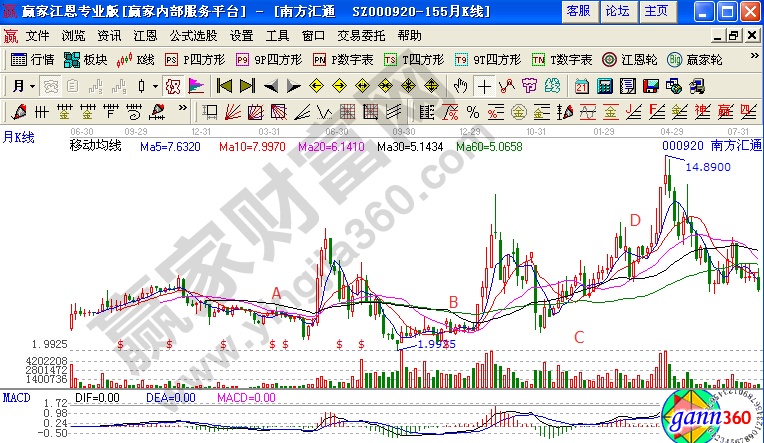Screen dimensions: 764x443
Task: Open the 月 period dropdown arrow
Action: [33, 87]
